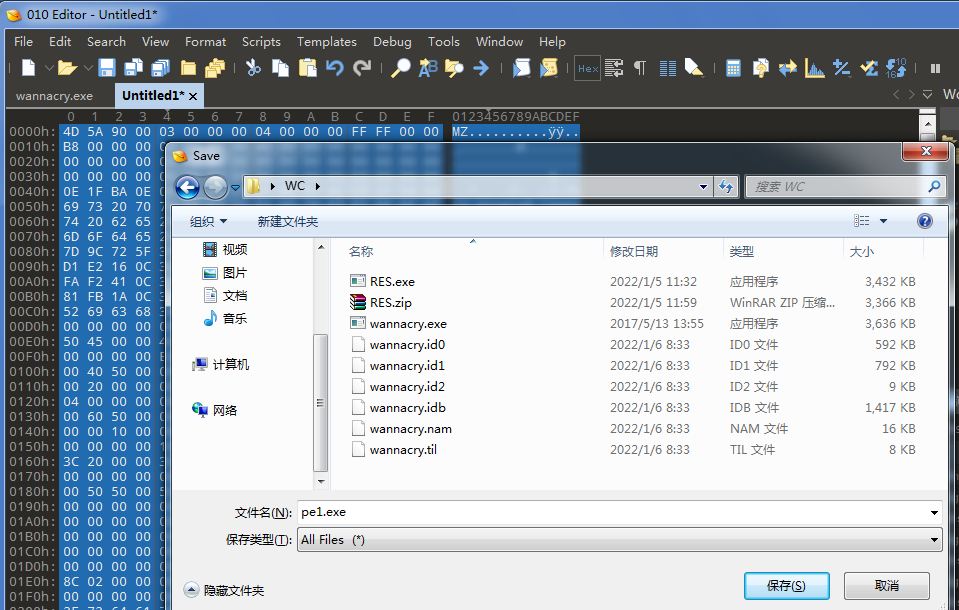Screen dimensions: 959x610
Task: Close the Untitled1* tab
Action: point(193,97)
